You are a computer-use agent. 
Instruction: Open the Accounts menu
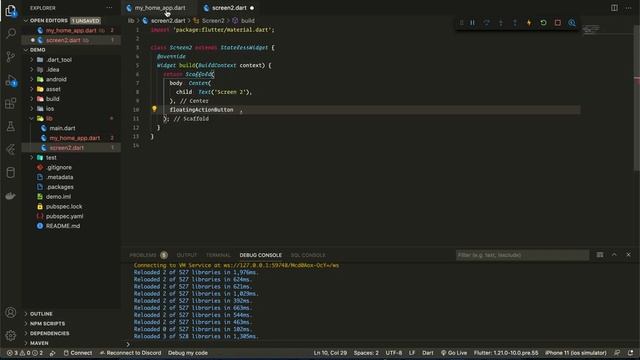click(x=11, y=312)
